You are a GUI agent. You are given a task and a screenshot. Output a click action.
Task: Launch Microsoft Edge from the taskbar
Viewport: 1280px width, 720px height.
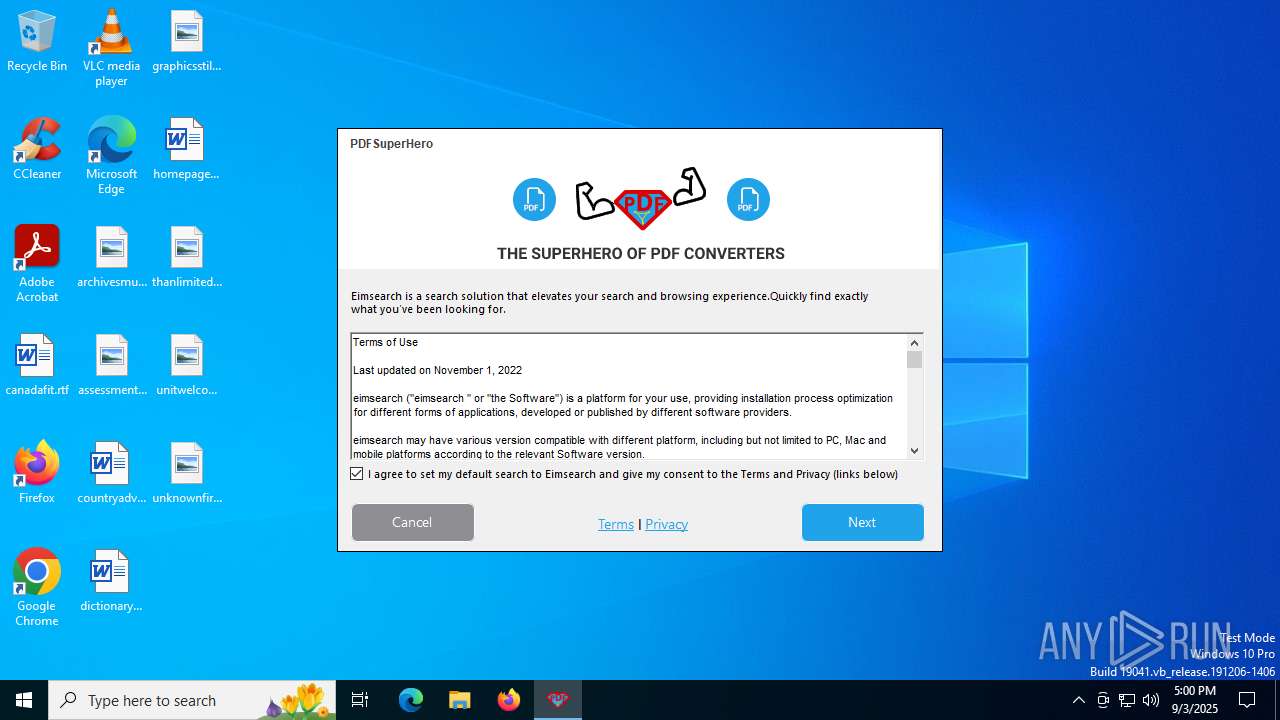coord(411,700)
